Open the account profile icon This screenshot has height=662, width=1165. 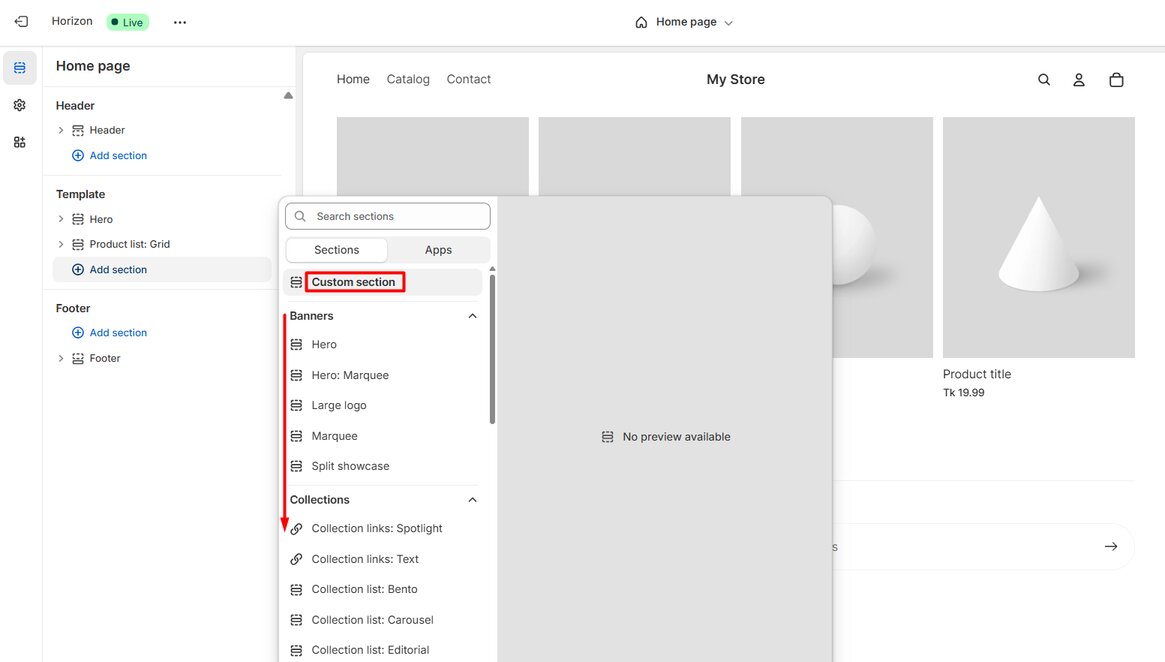(1079, 79)
